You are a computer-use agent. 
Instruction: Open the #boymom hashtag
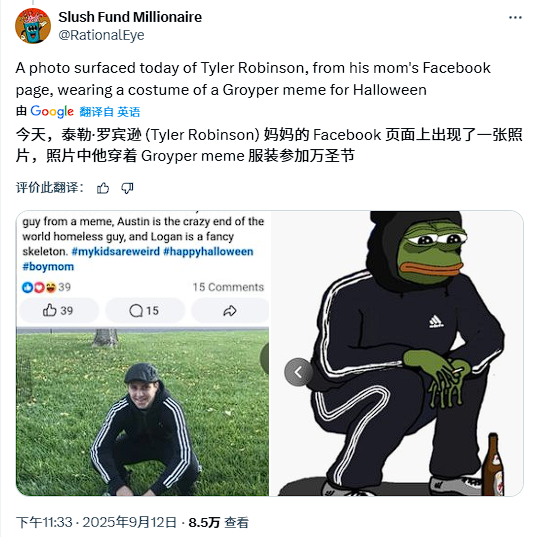pyautogui.click(x=48, y=266)
